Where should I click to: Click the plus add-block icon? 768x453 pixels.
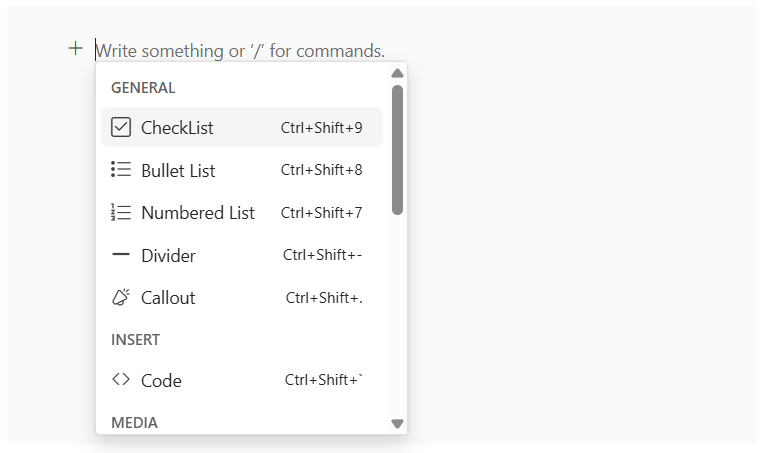[x=75, y=49]
